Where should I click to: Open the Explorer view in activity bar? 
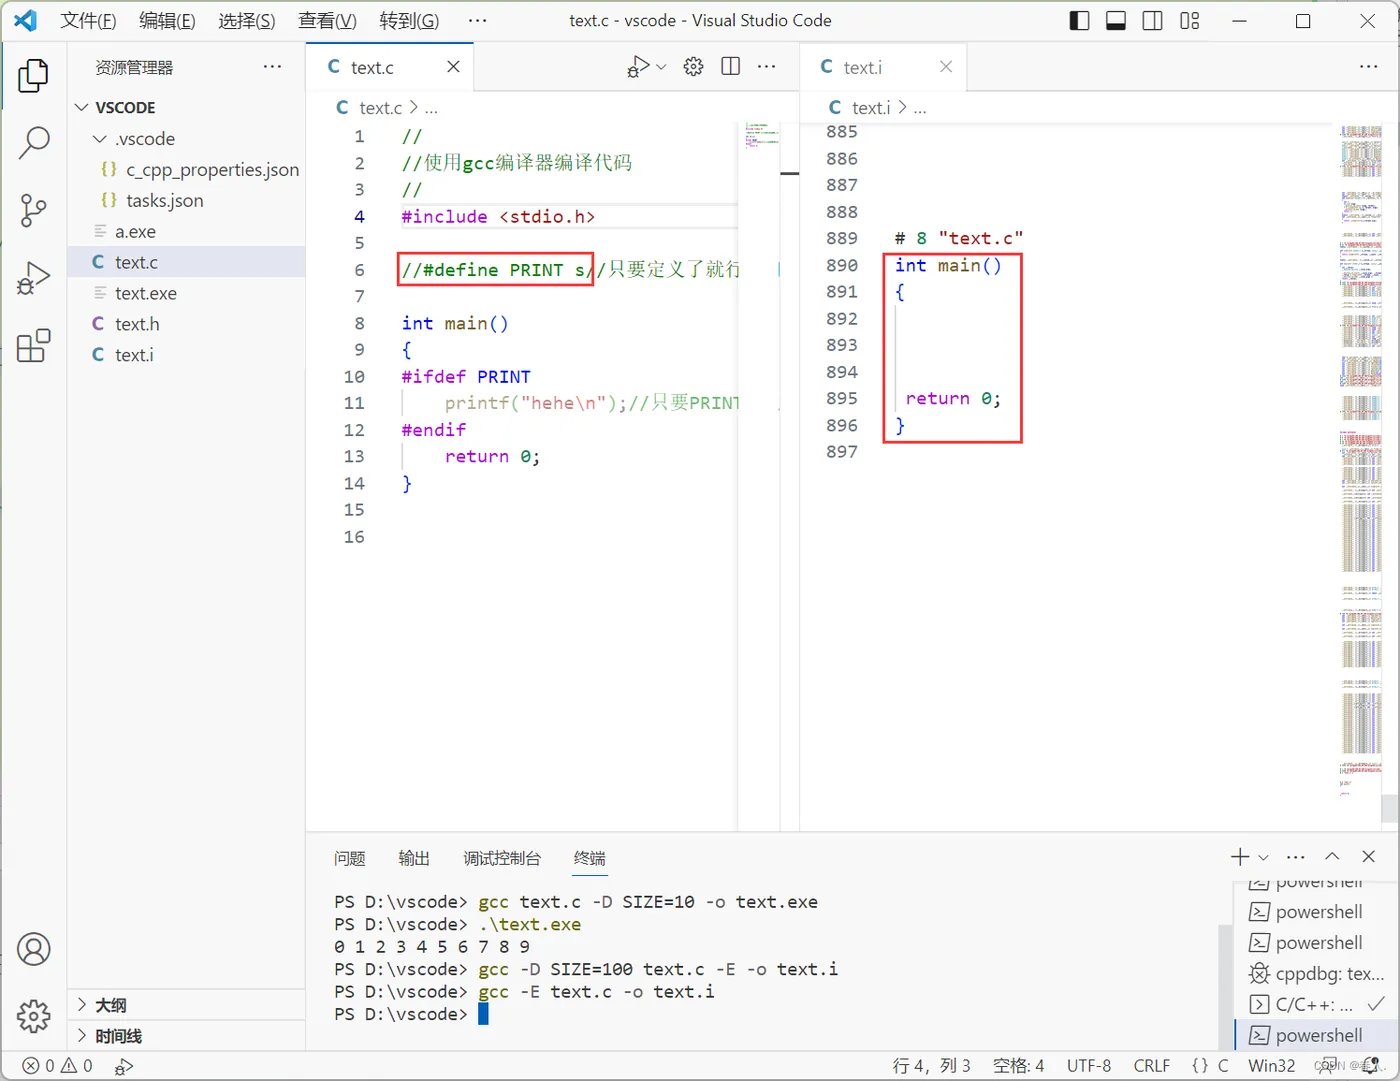click(x=33, y=76)
